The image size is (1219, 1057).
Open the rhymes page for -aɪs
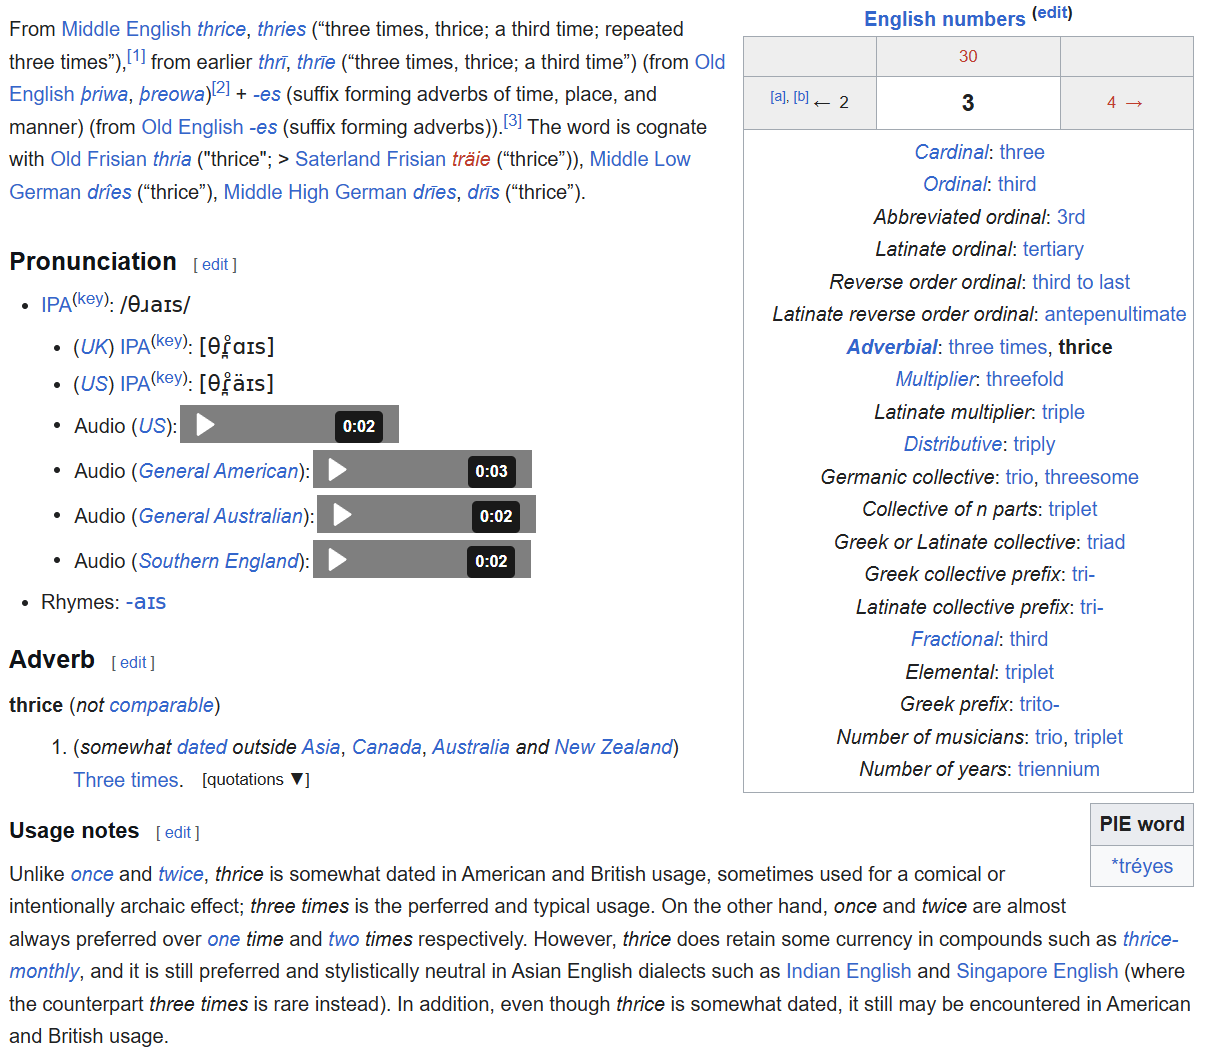146,602
